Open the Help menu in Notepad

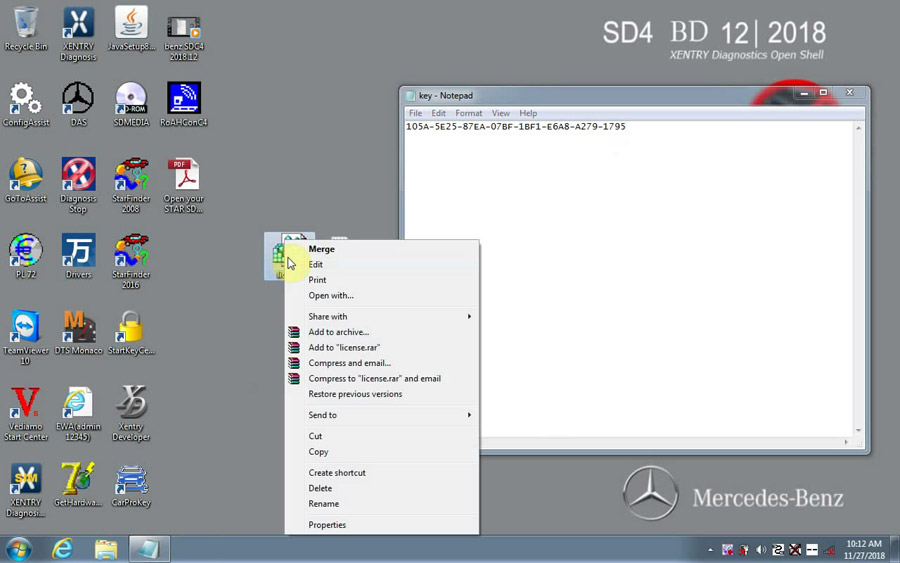(x=528, y=113)
